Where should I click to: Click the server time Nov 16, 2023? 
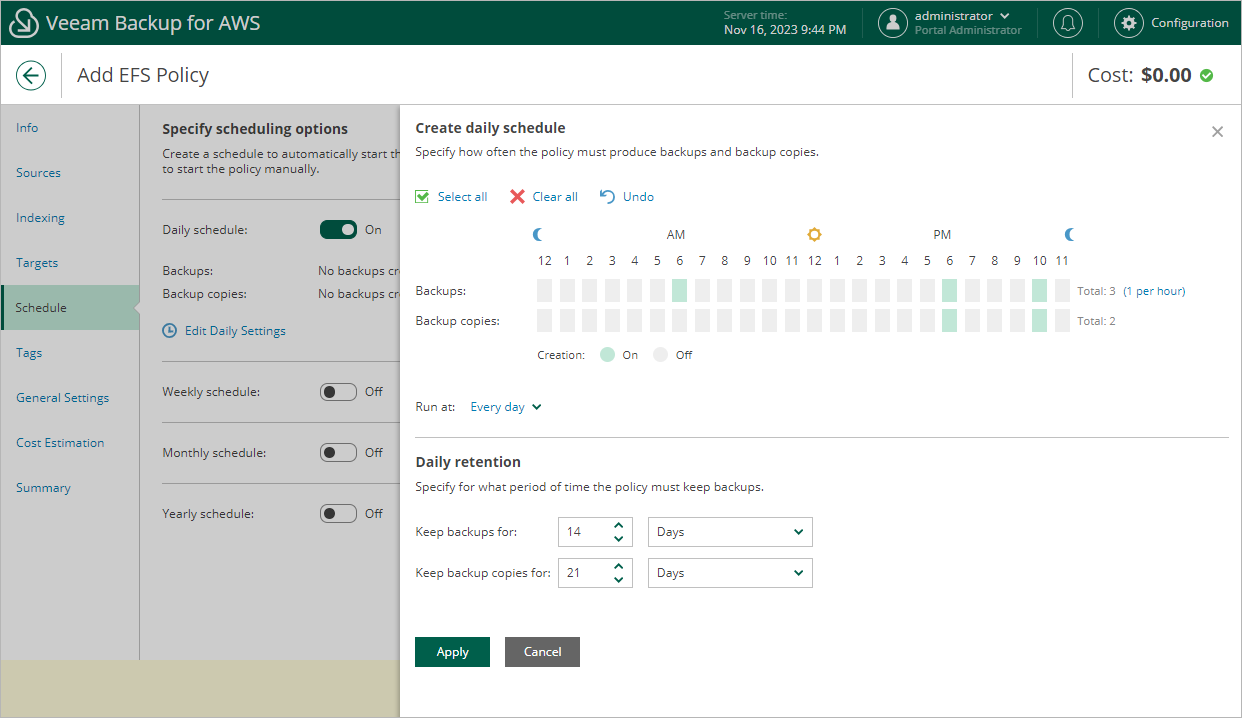tap(785, 30)
